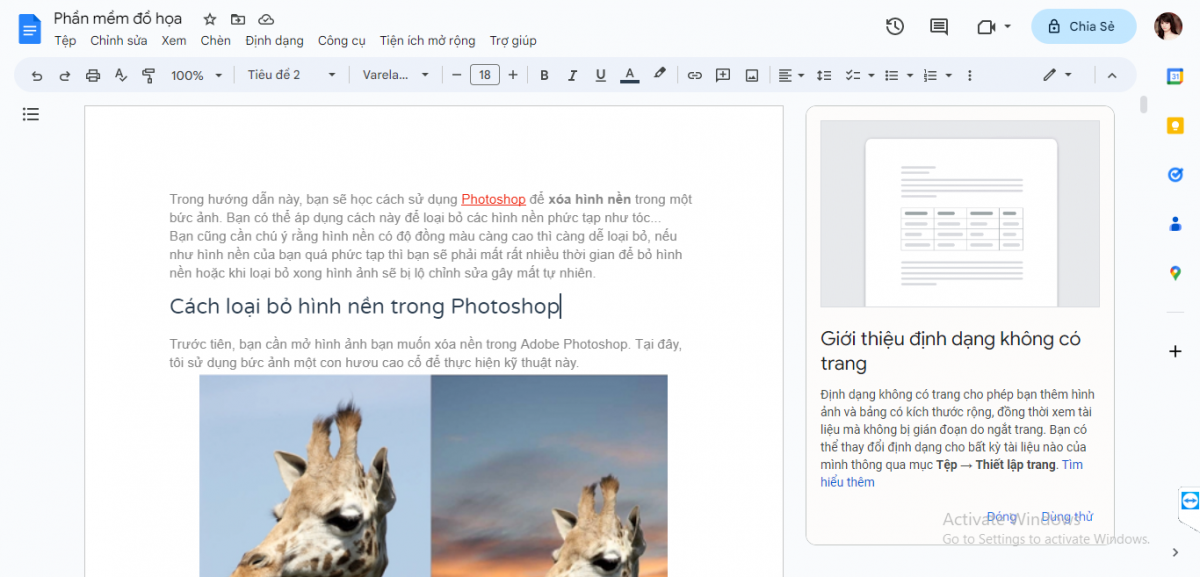Insert a link with the toolbar icon
The width and height of the screenshot is (1200, 577).
(694, 75)
